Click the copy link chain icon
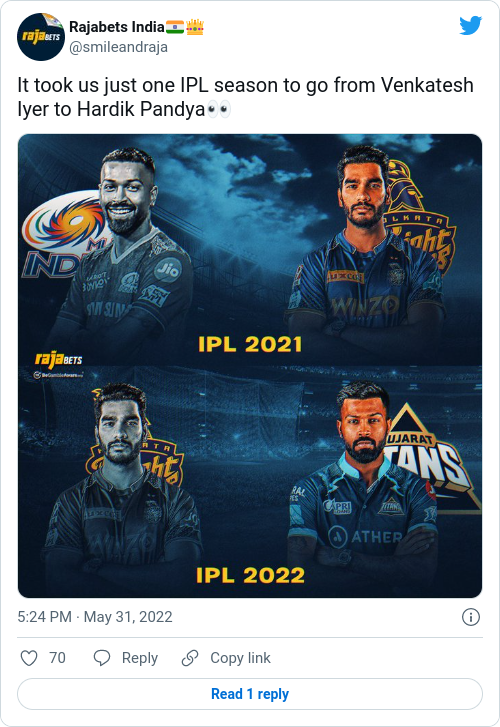 190,658
